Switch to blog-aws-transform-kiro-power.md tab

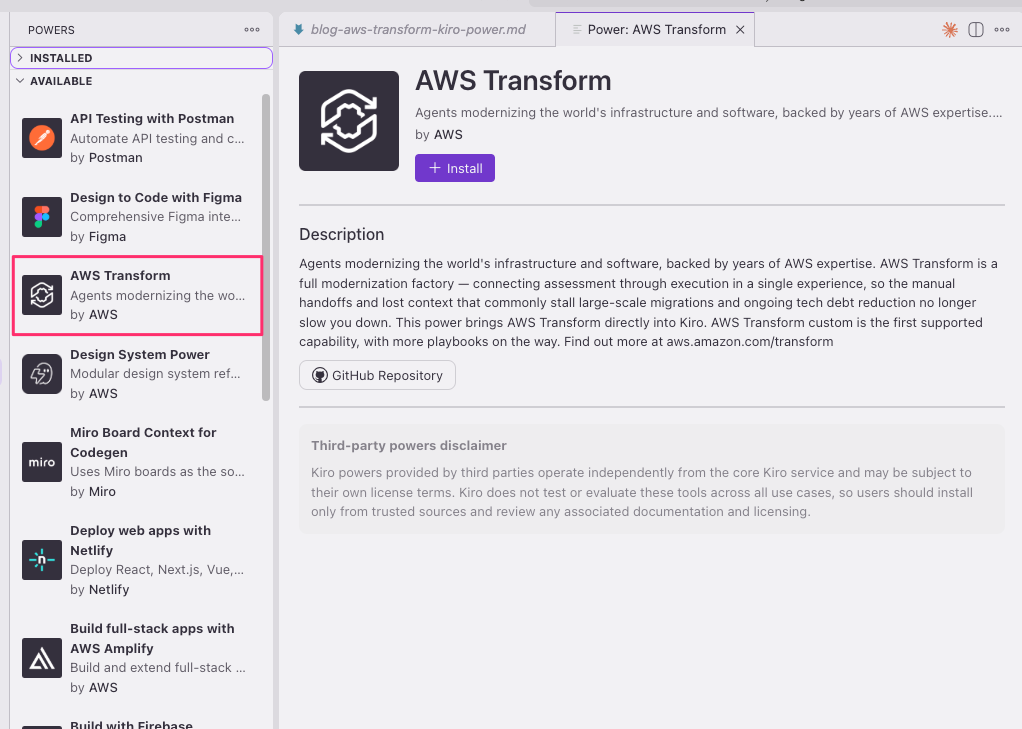417,30
